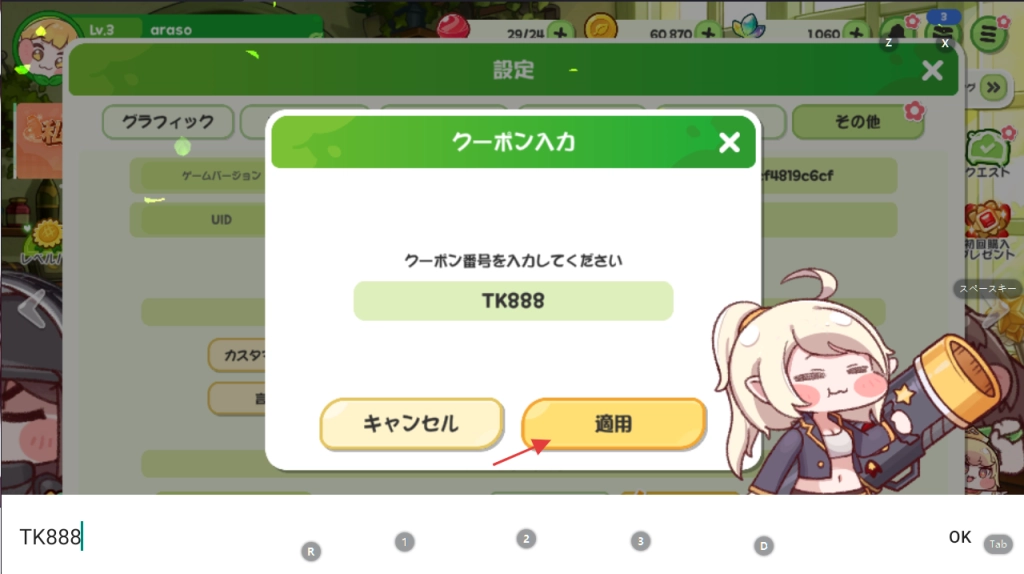Close the 設定 settings window
1024x574 pixels.
click(x=932, y=70)
